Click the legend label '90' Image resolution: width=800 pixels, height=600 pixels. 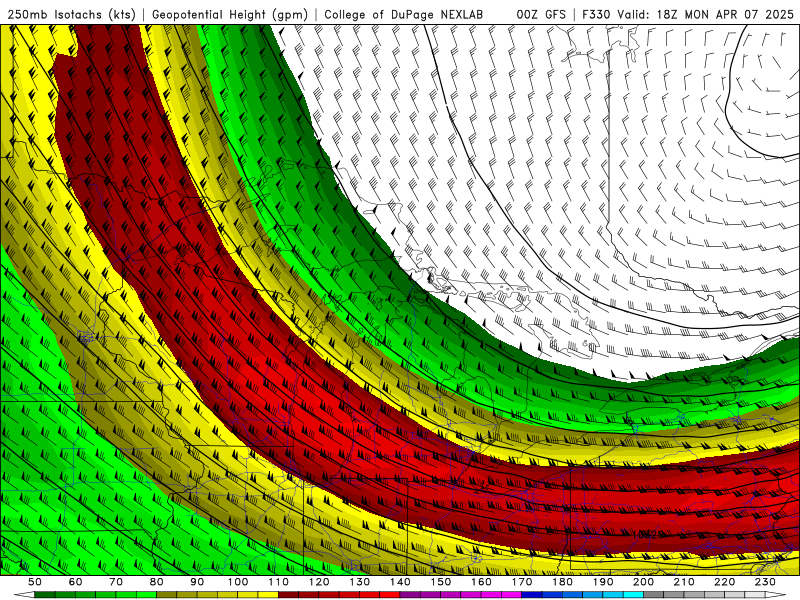pyautogui.click(x=197, y=582)
